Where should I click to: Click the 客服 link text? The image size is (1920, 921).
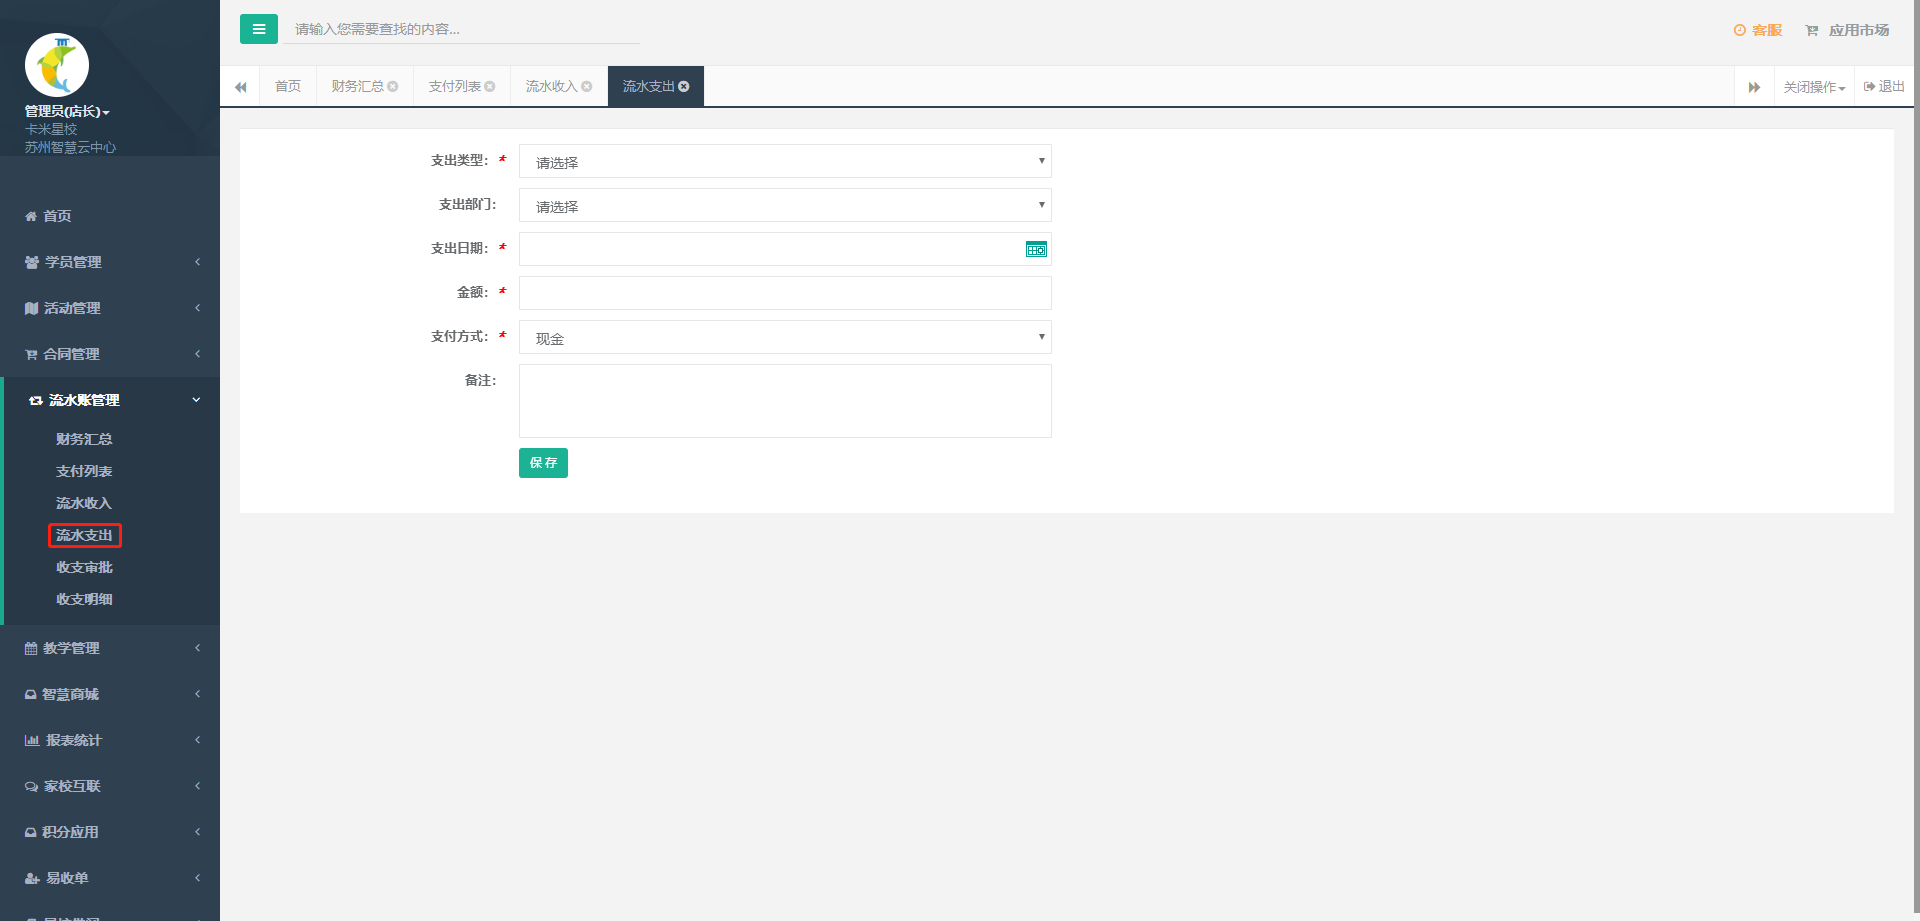[x=1767, y=31]
